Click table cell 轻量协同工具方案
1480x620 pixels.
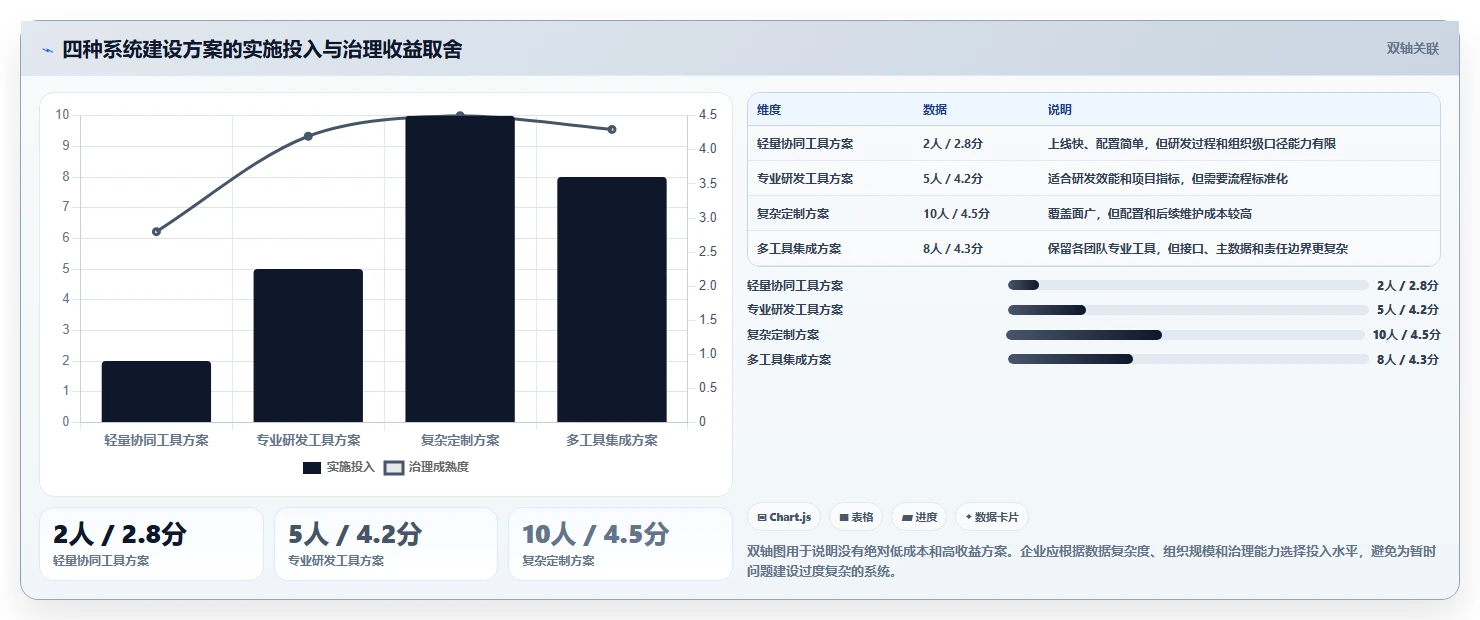(805, 143)
